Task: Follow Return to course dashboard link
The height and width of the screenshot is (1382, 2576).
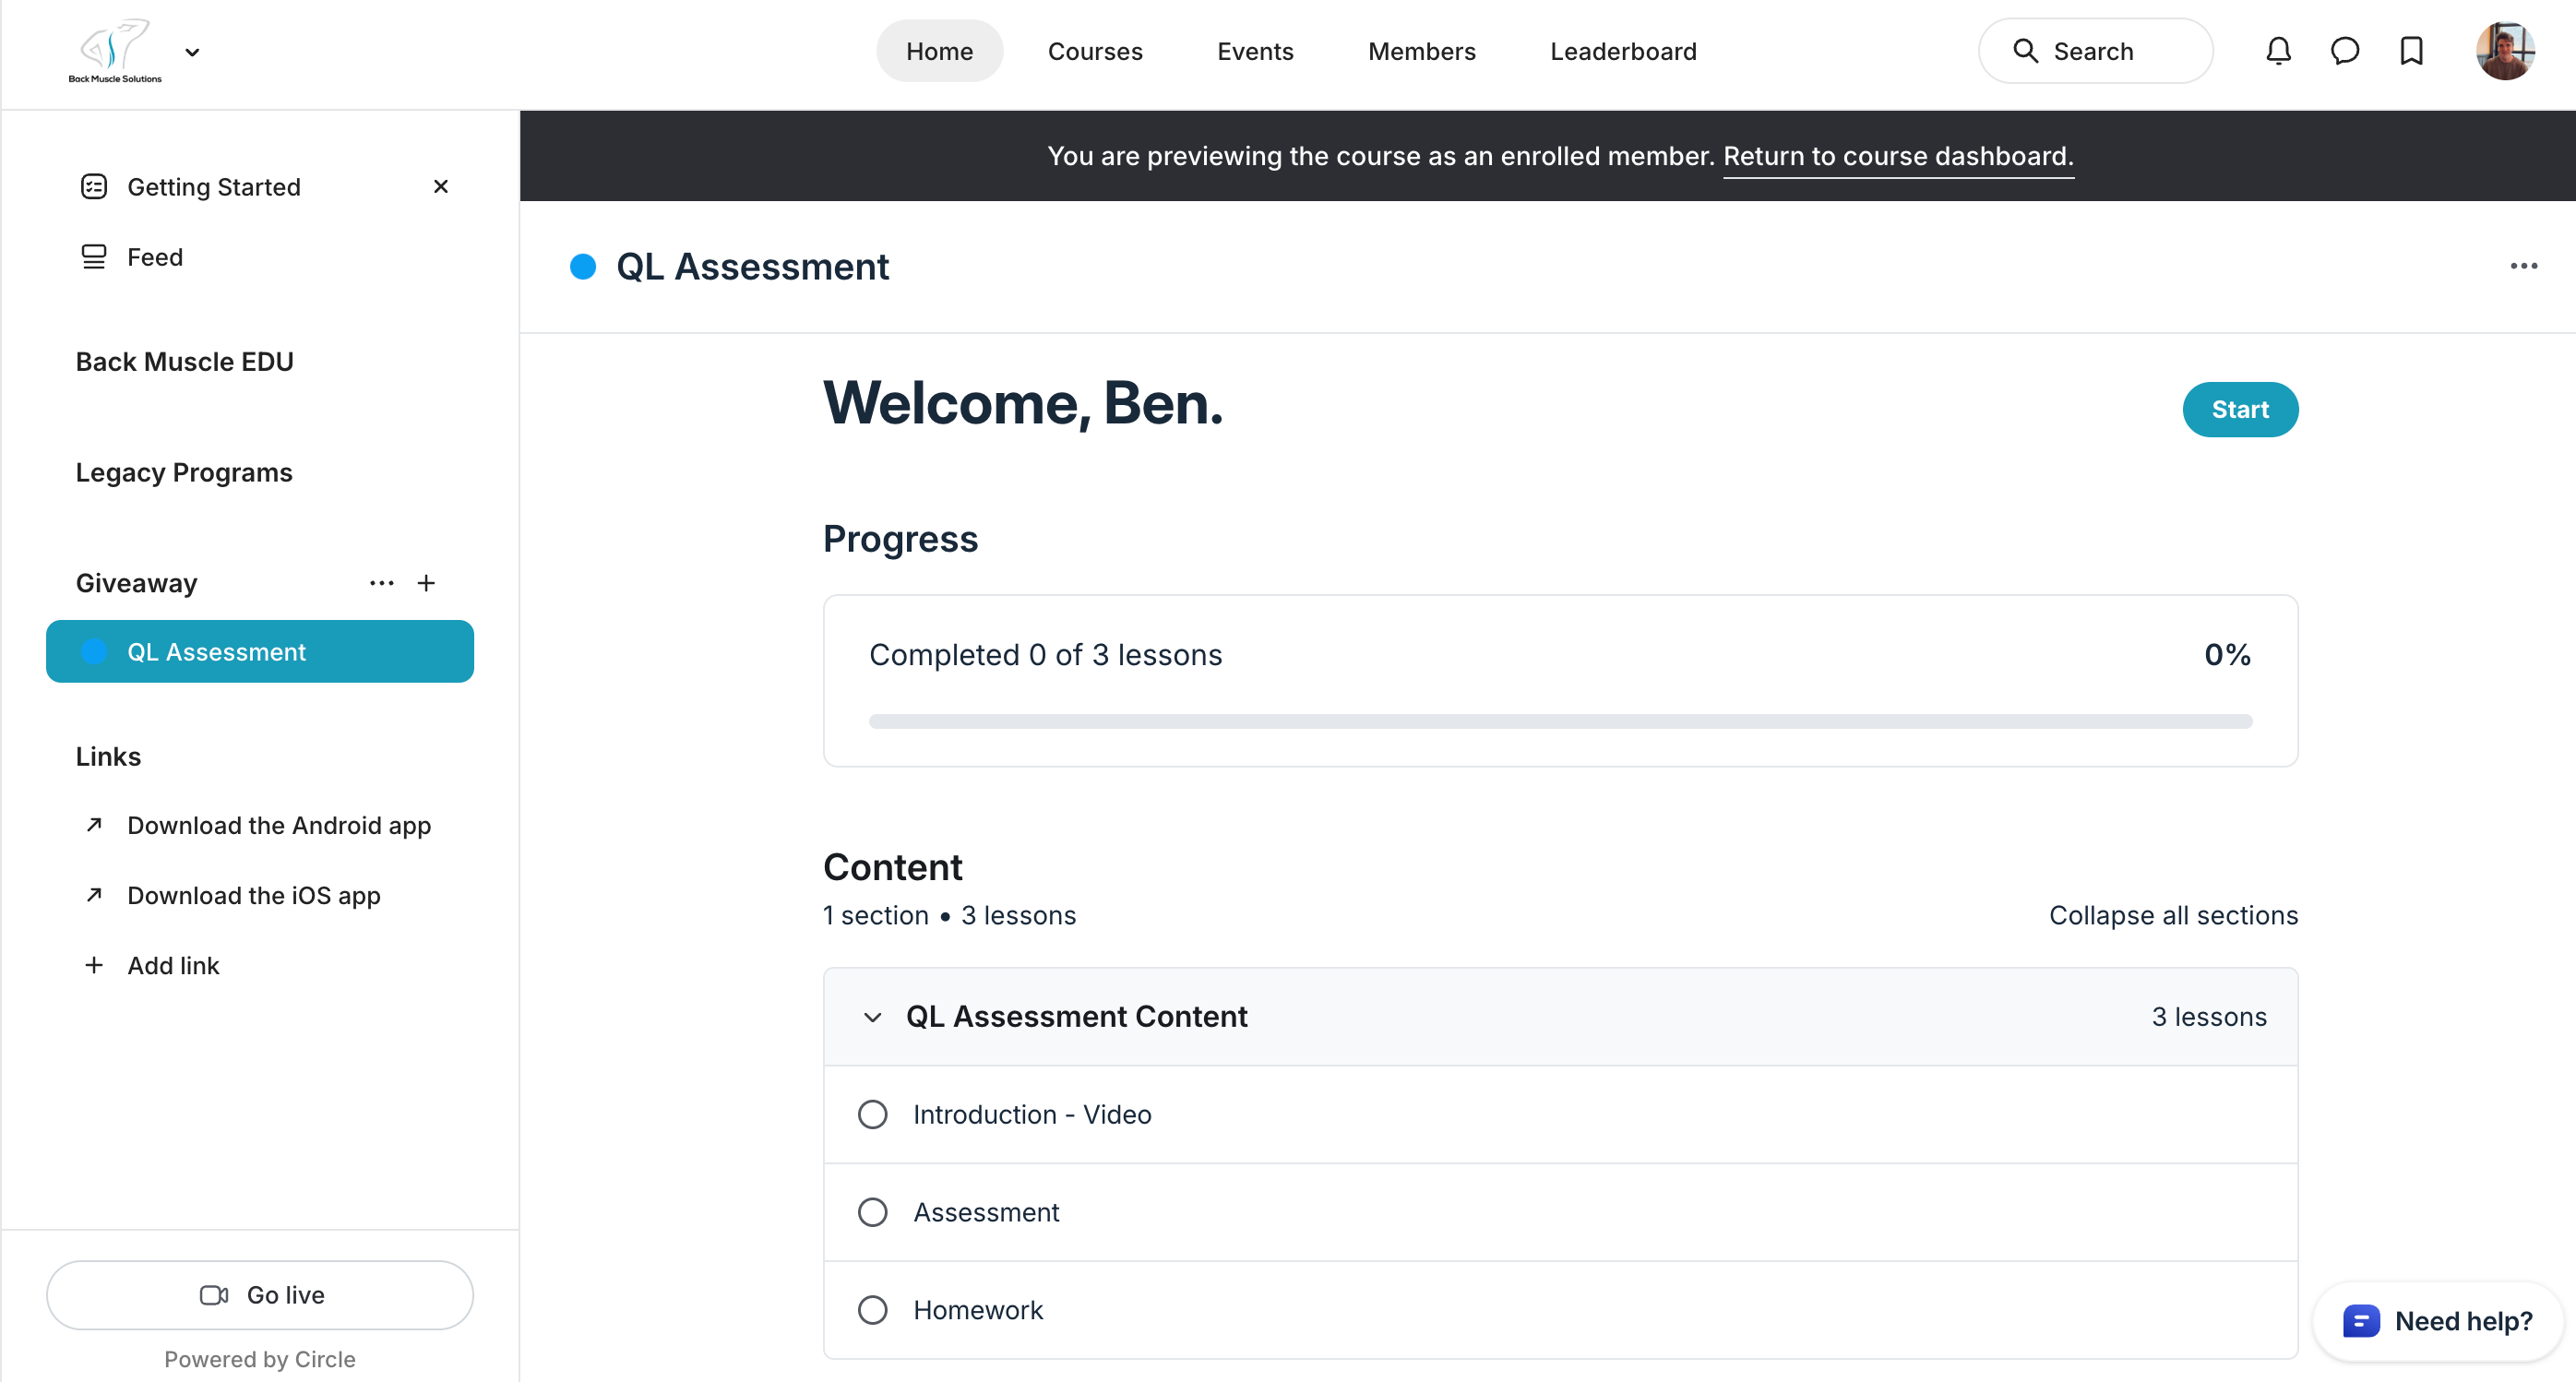Action: click(x=1897, y=156)
